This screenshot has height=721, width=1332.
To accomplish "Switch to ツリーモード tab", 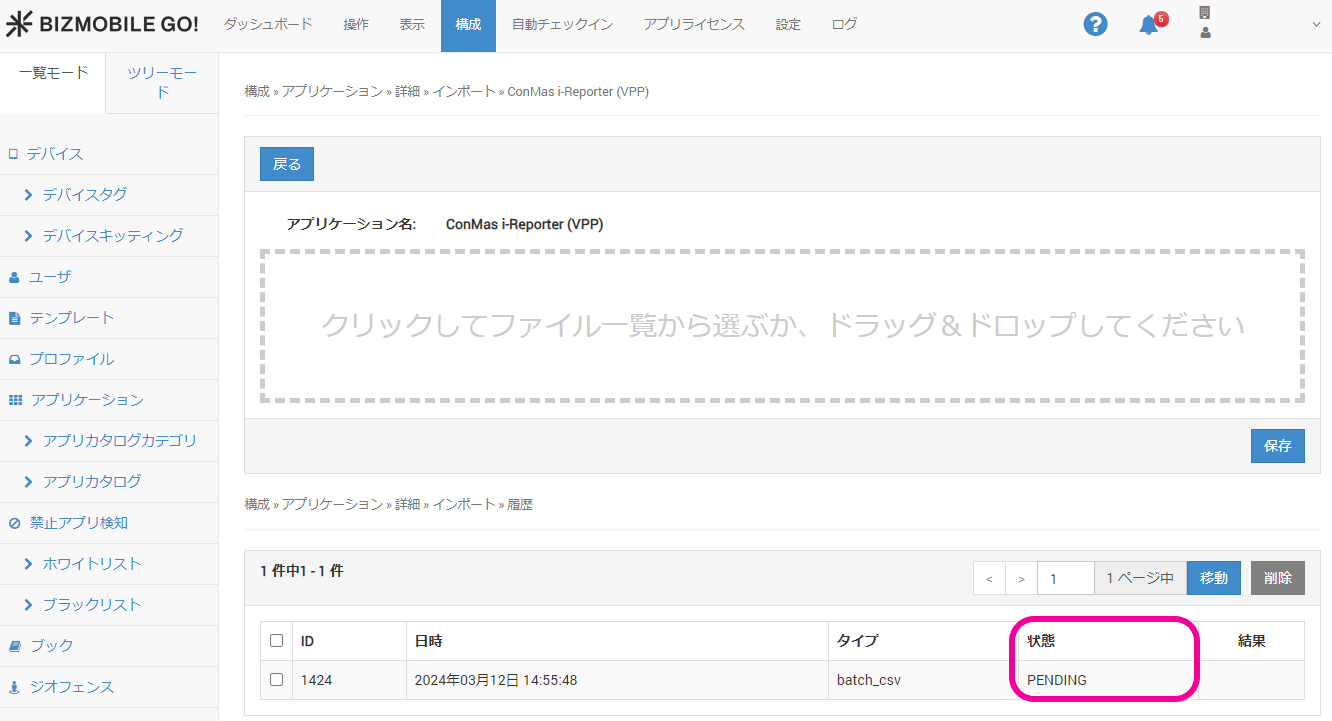I will click(x=162, y=82).
